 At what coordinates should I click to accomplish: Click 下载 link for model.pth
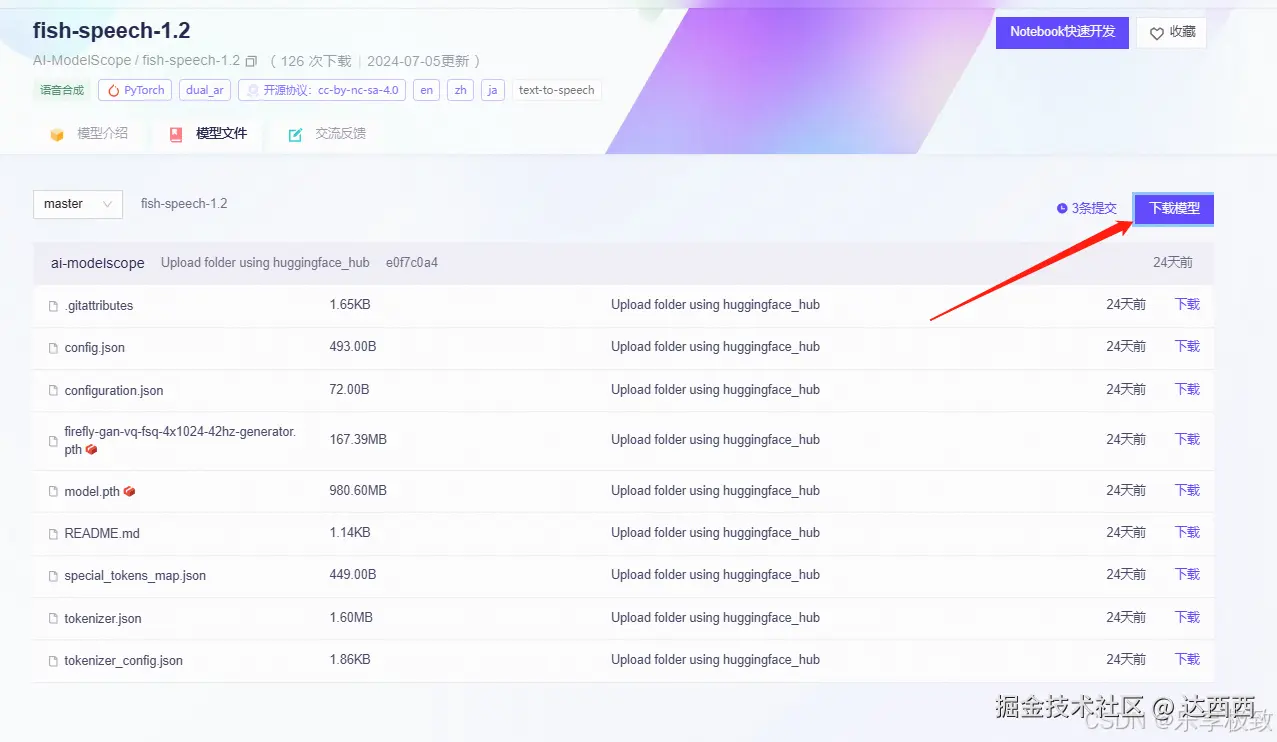[x=1187, y=490]
